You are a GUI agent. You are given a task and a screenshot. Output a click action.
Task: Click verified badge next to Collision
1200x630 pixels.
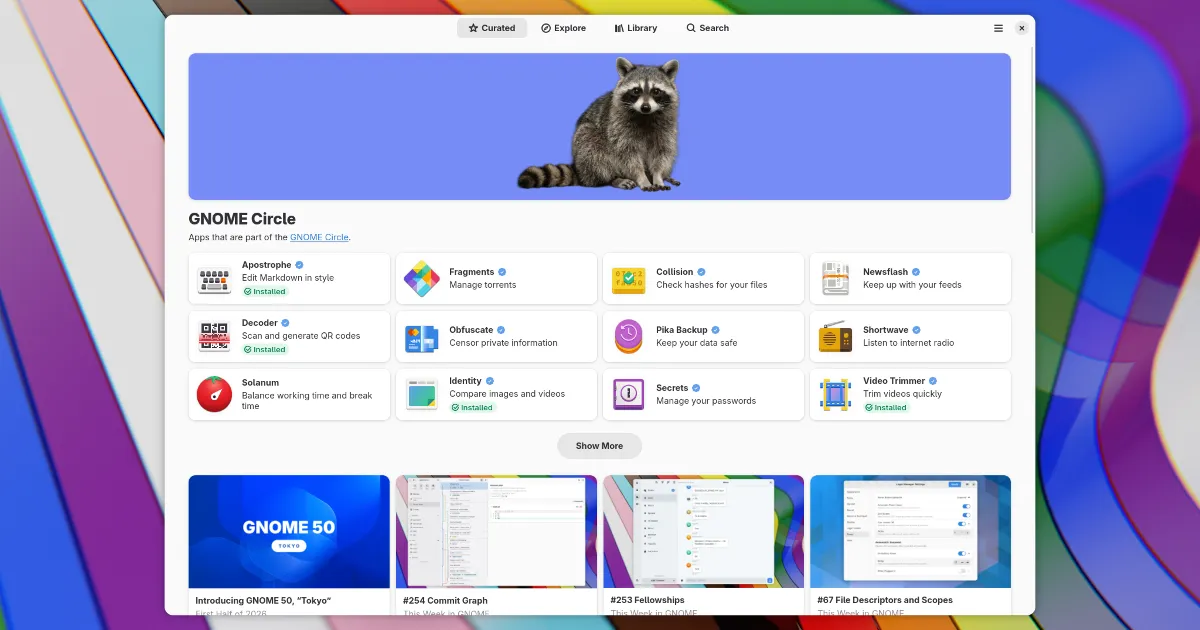coord(701,272)
